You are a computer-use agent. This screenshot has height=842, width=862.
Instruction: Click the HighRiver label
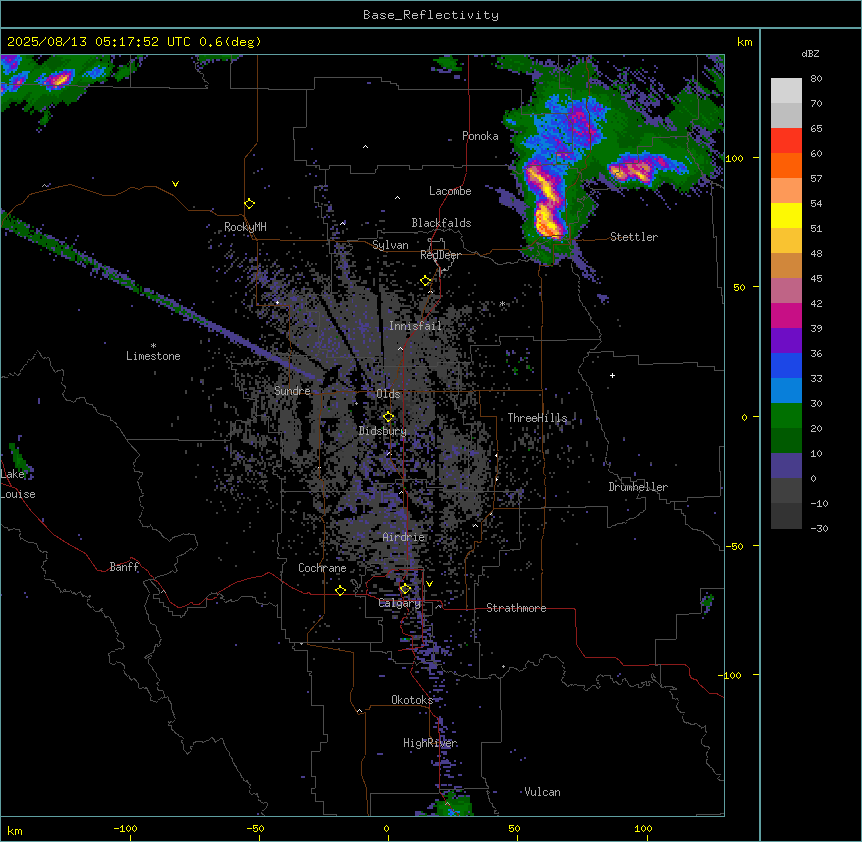(430, 743)
